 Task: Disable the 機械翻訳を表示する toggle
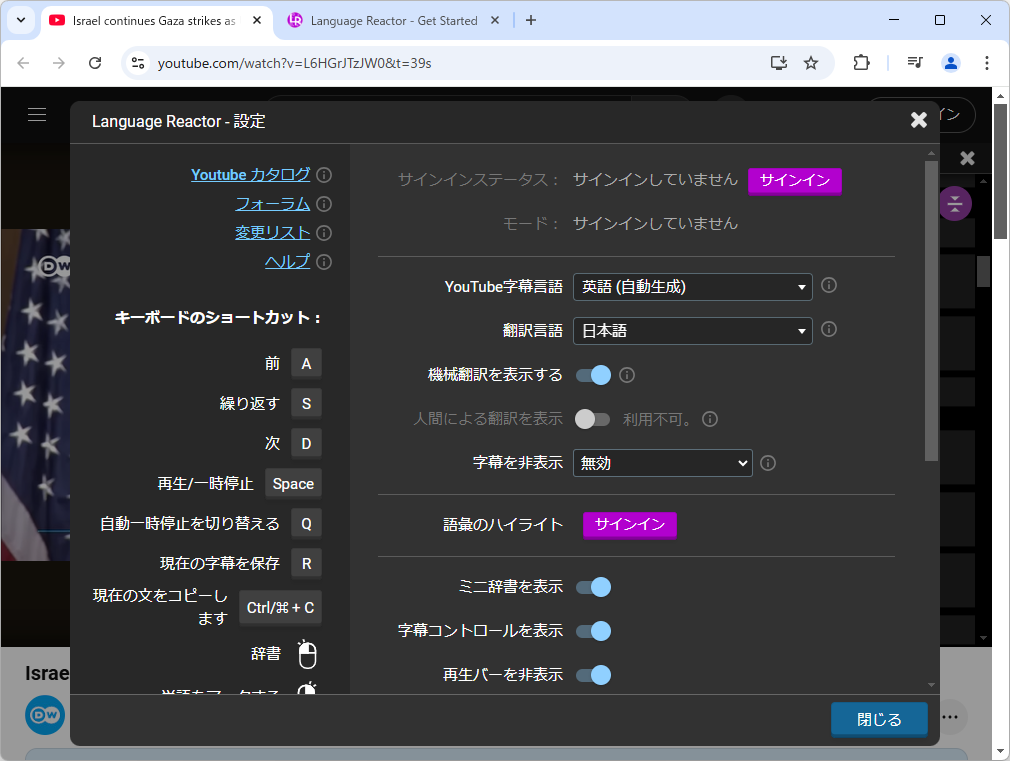pyautogui.click(x=594, y=374)
